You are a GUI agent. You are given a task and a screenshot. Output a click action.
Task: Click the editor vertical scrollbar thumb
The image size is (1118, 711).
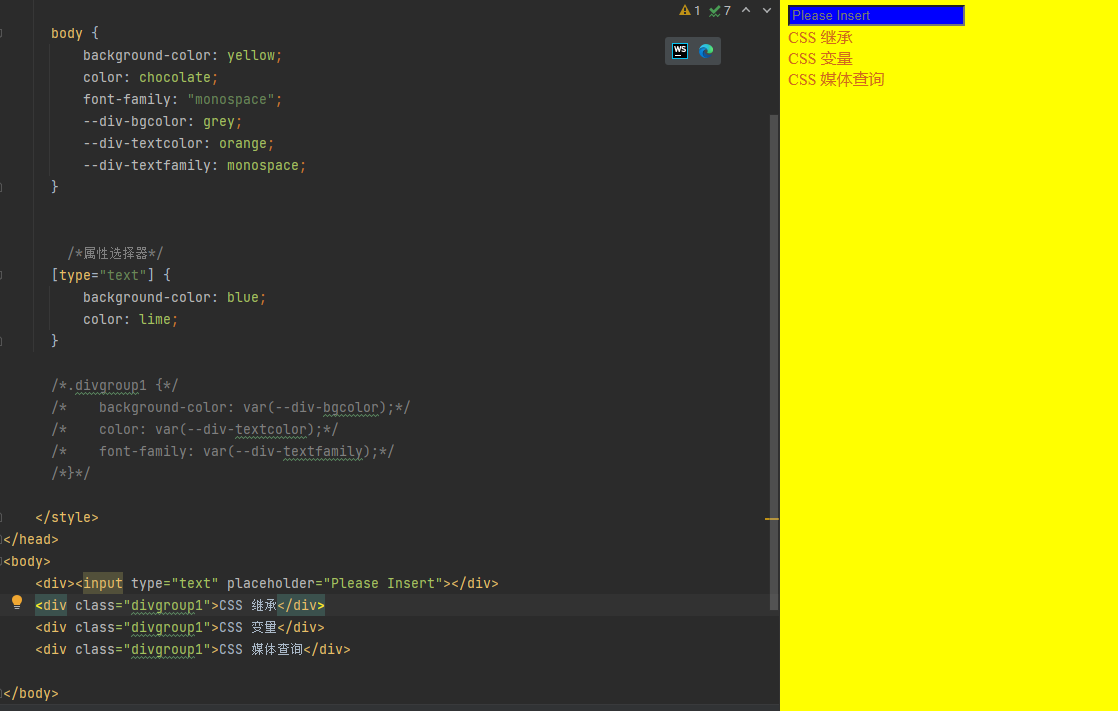(x=774, y=362)
